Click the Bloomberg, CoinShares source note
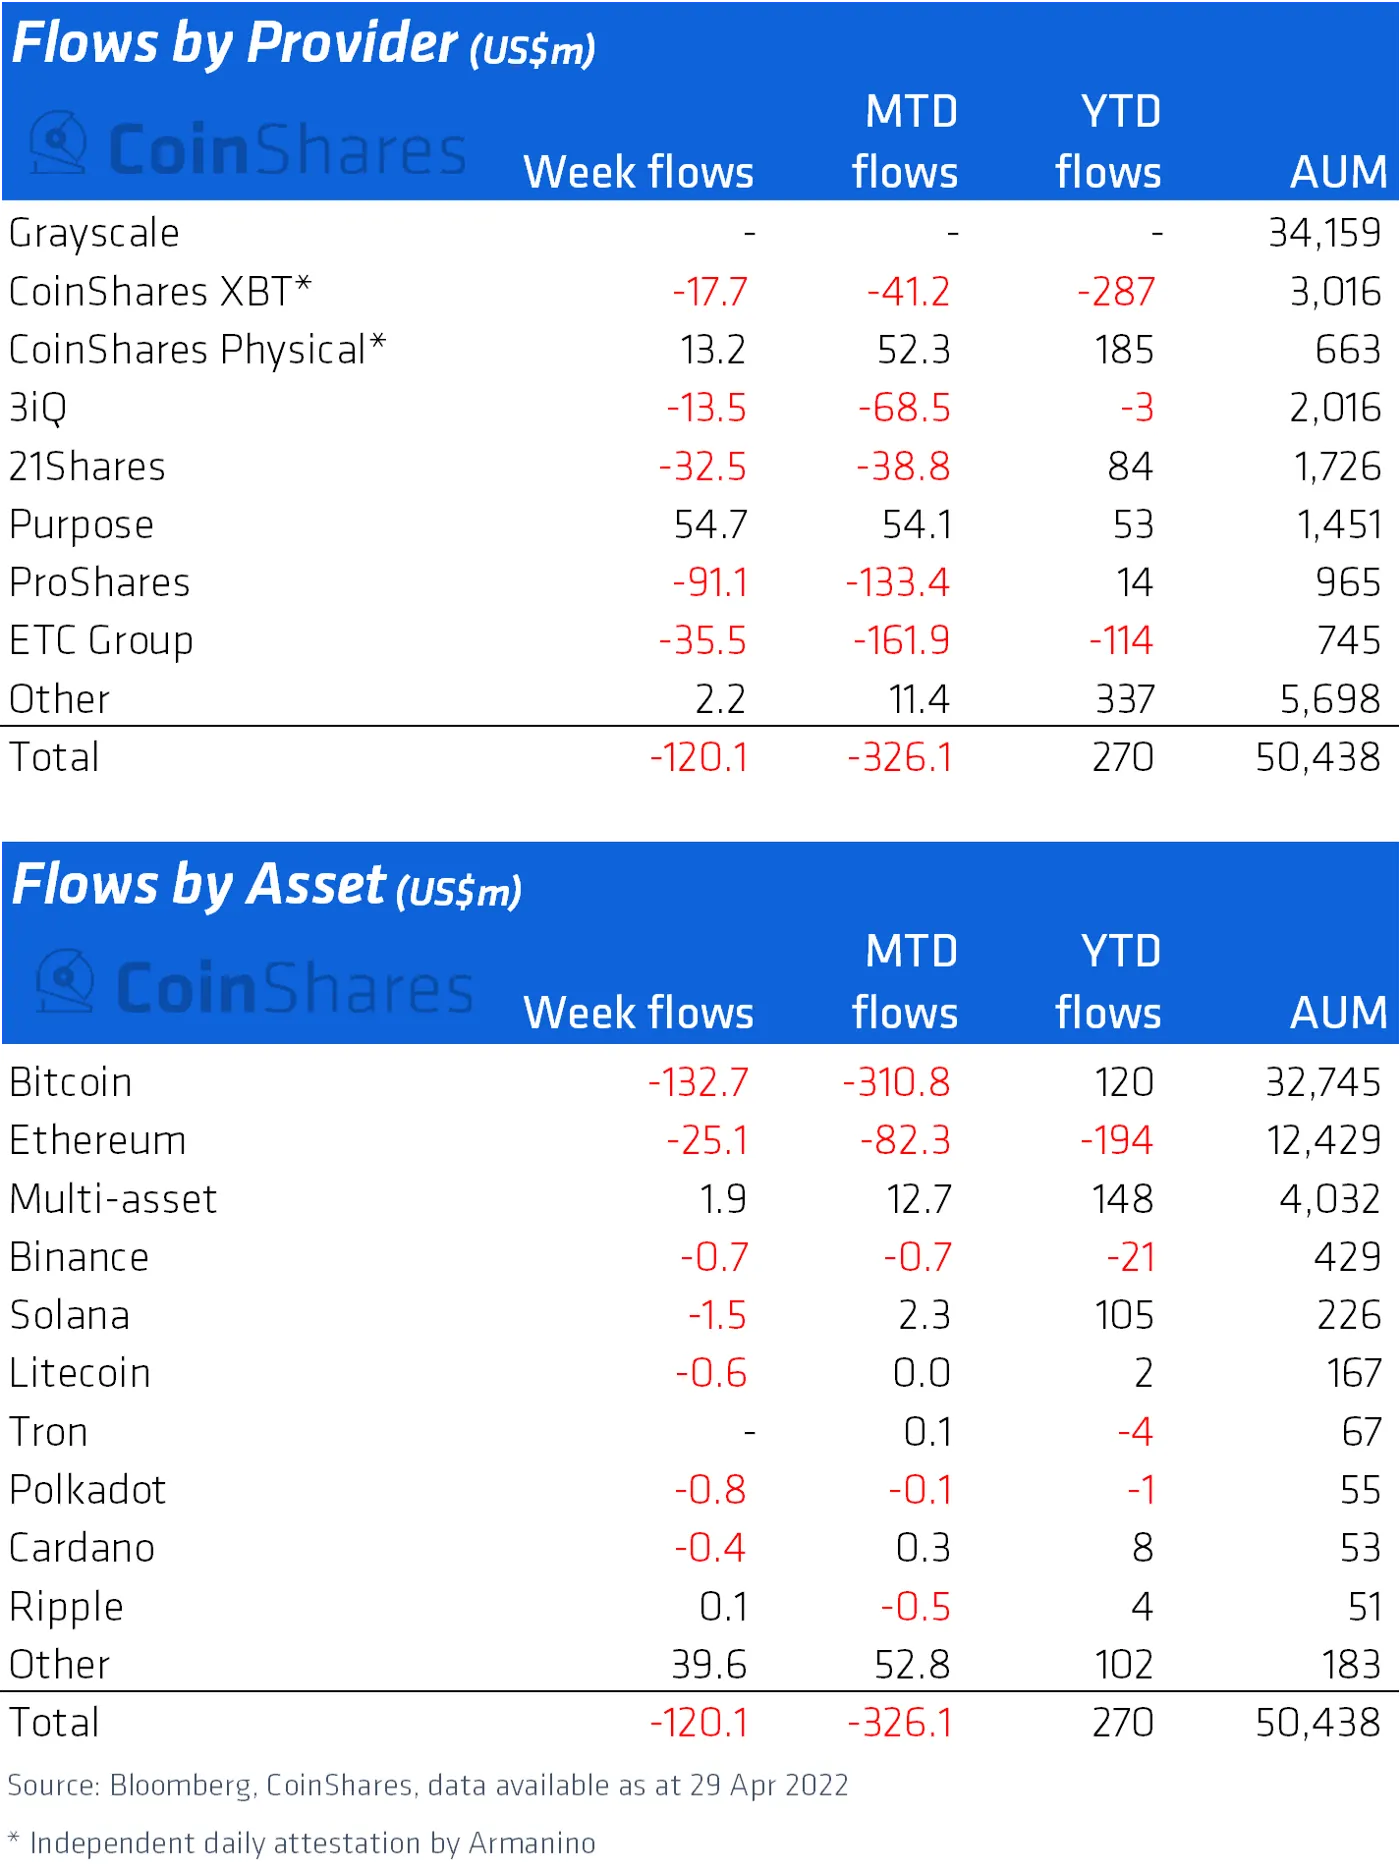1400x1868 pixels. [x=428, y=1785]
